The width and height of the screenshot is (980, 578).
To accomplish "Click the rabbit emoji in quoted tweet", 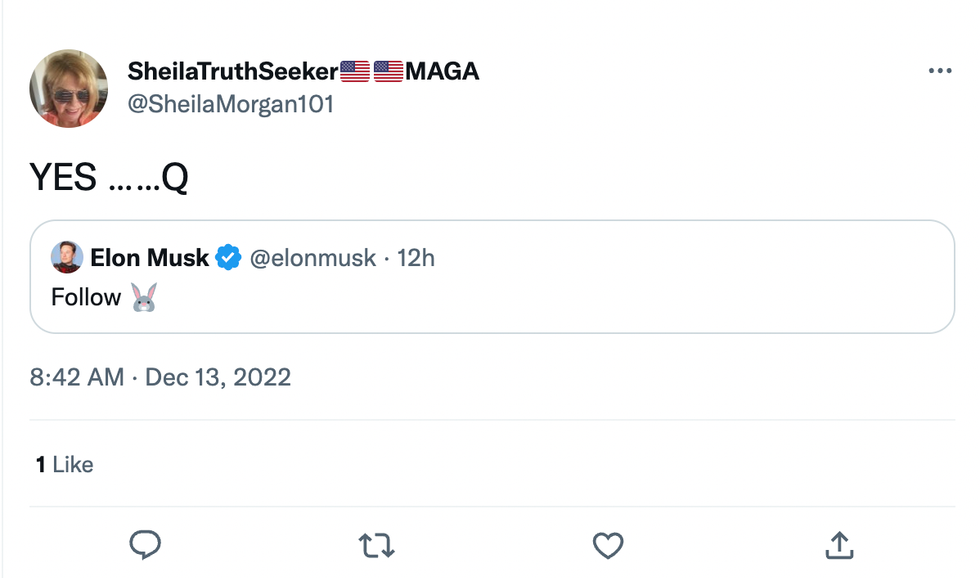I will tap(144, 297).
